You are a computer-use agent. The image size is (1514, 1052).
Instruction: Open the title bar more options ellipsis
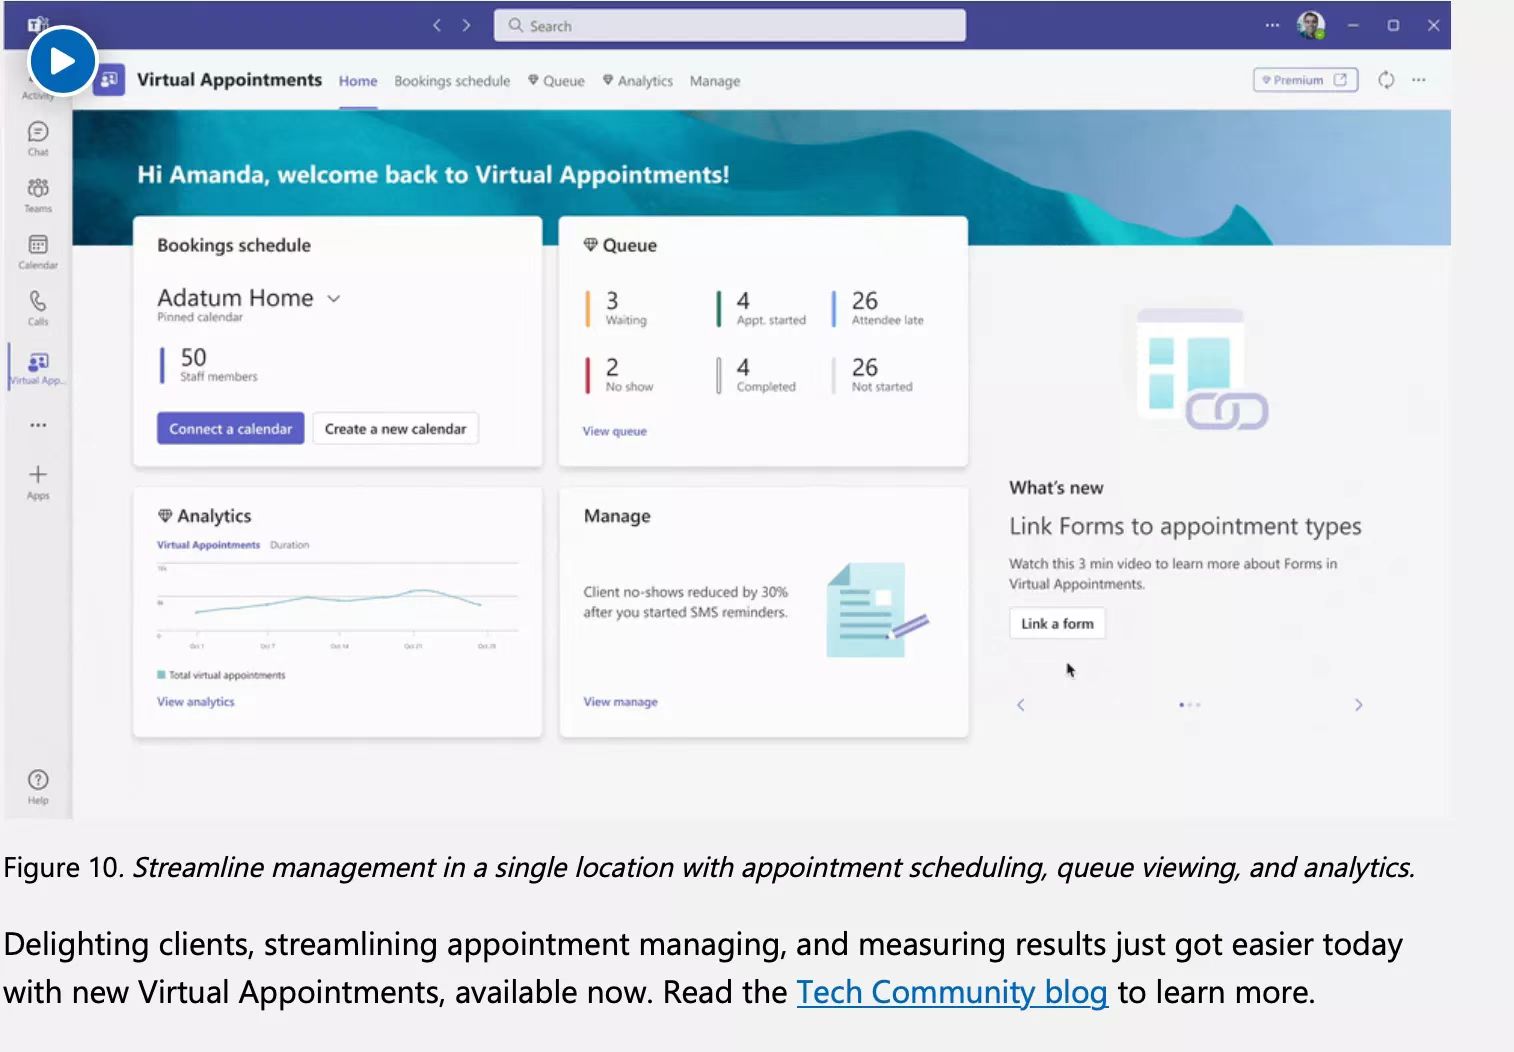[1272, 25]
